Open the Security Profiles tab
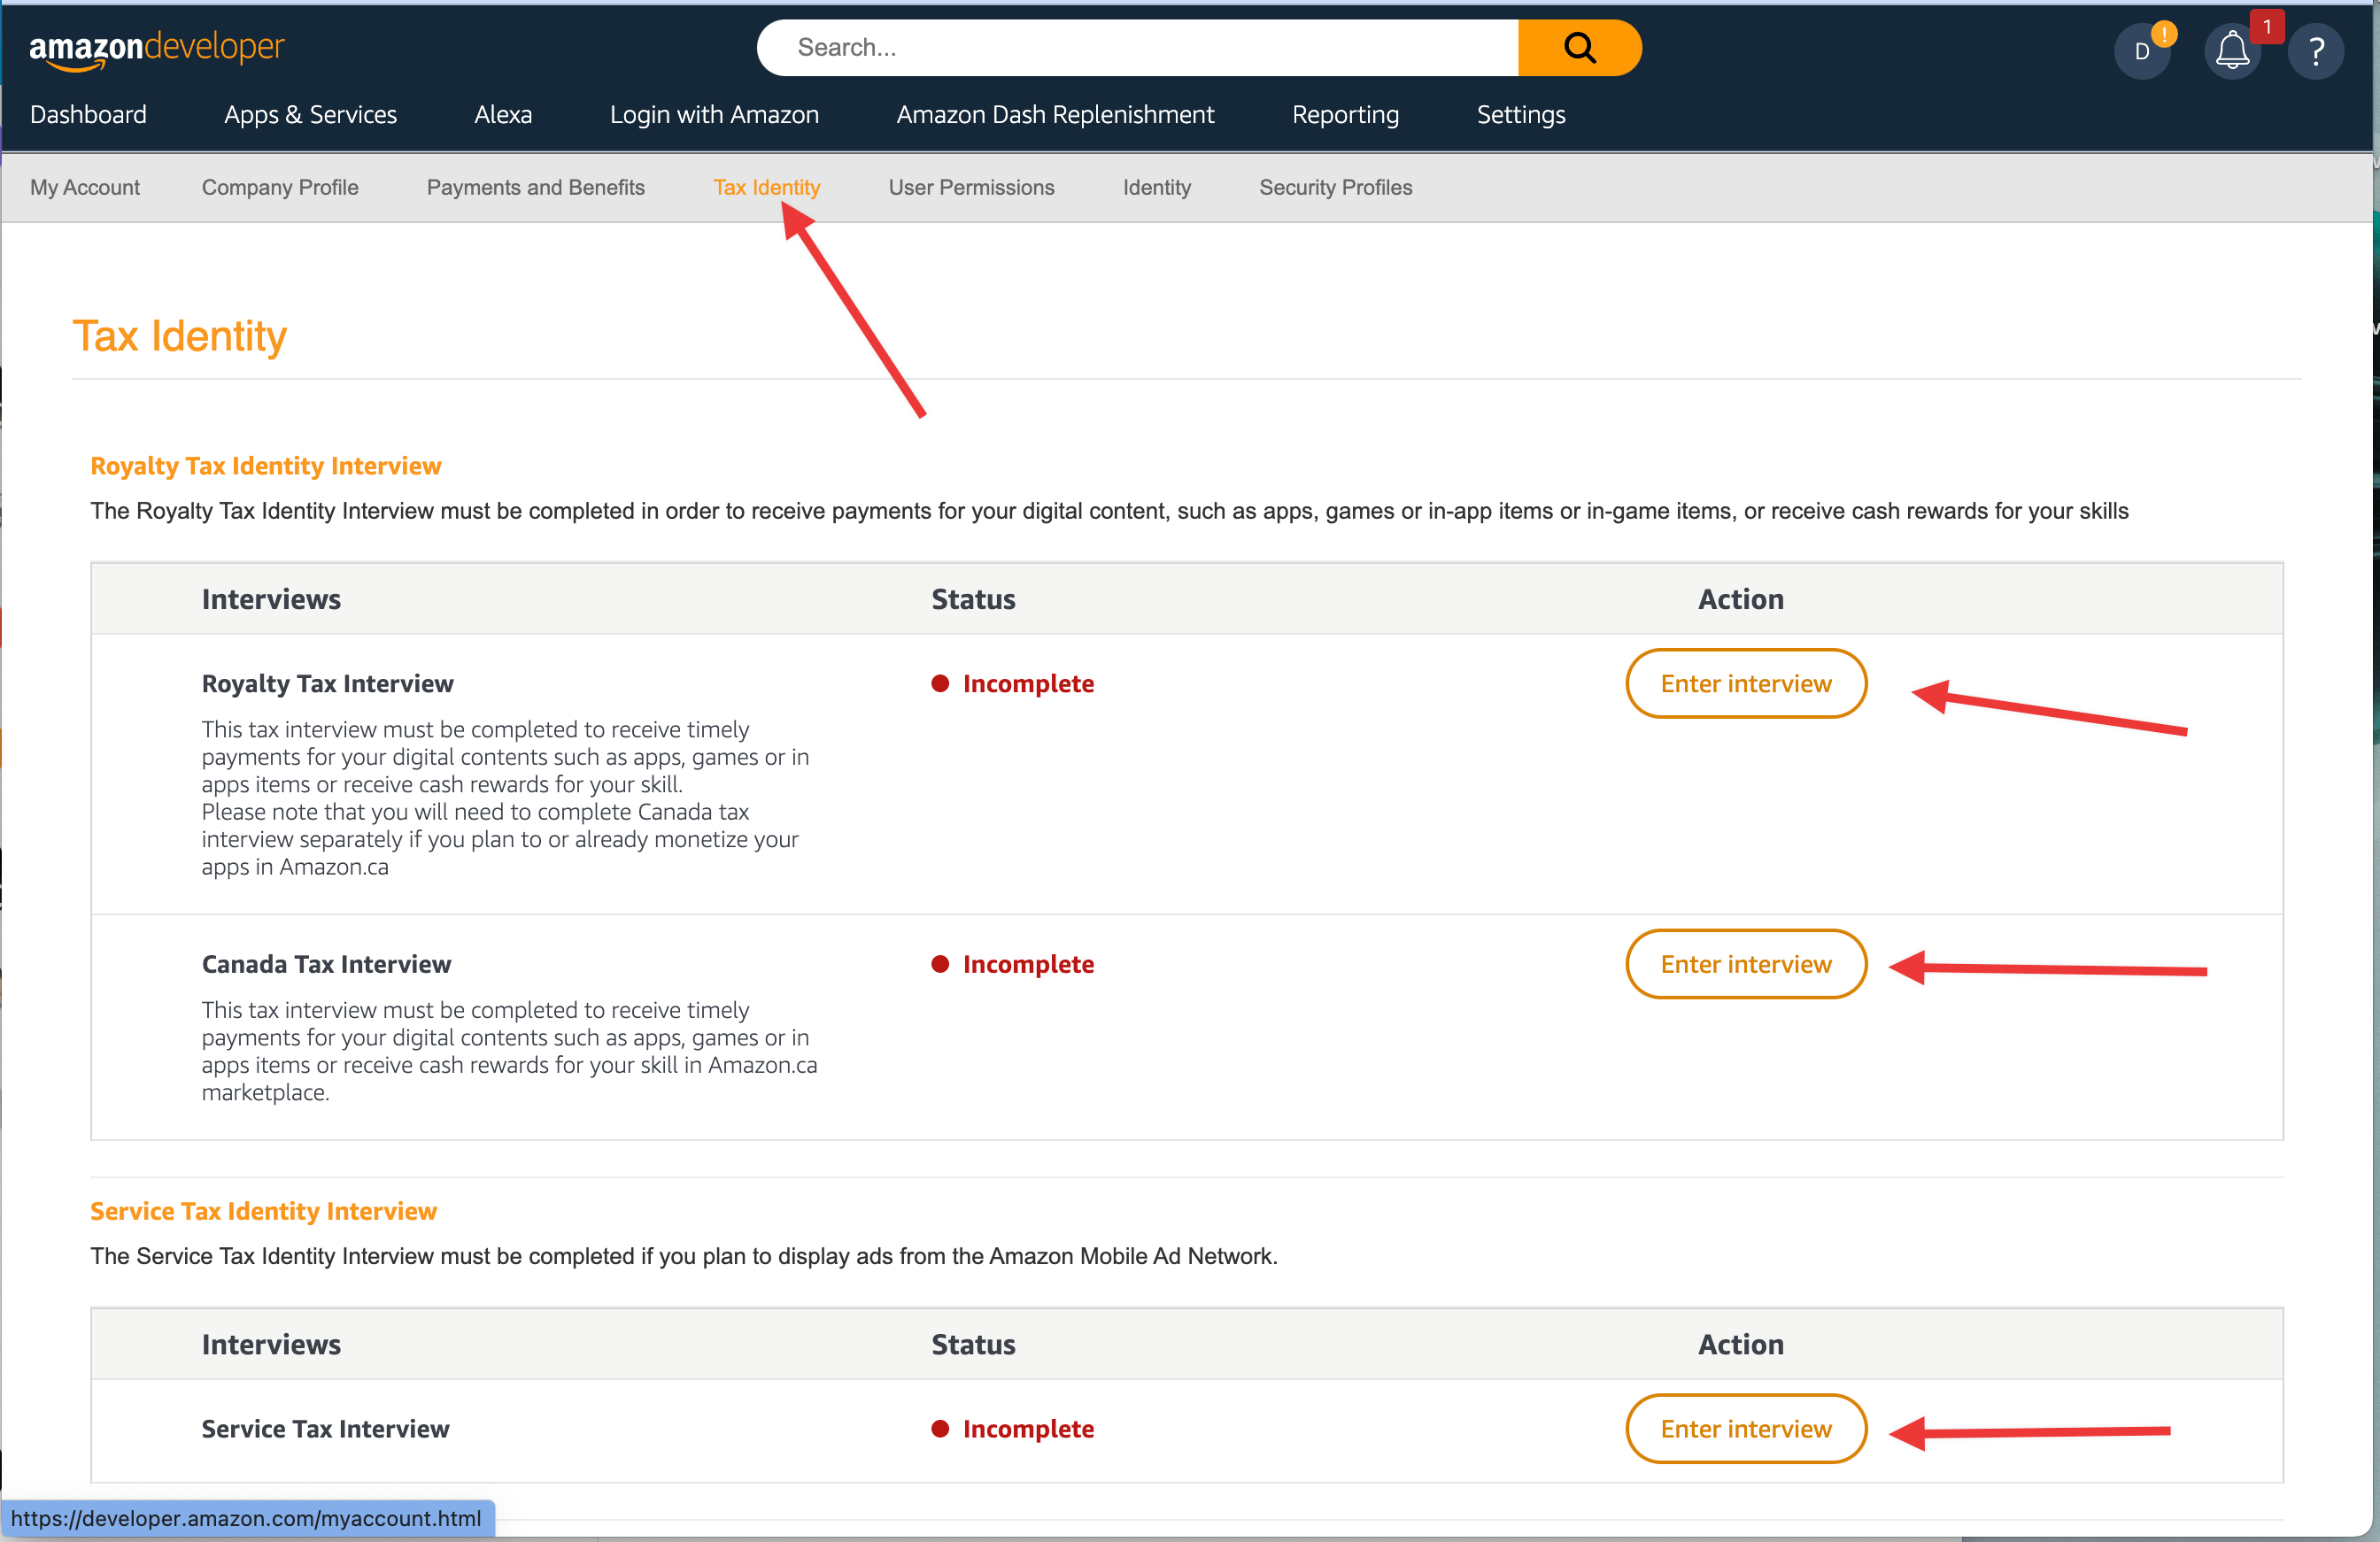This screenshot has width=2380, height=1542. [1336, 187]
